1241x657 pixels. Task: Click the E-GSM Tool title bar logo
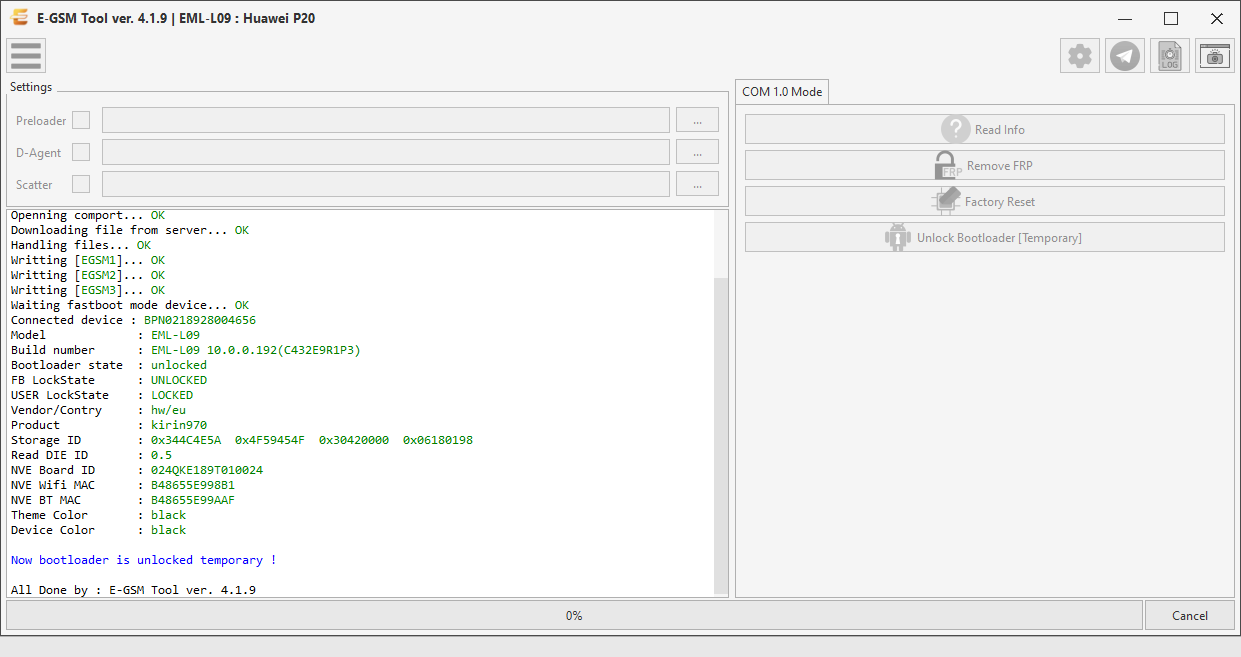click(x=19, y=18)
